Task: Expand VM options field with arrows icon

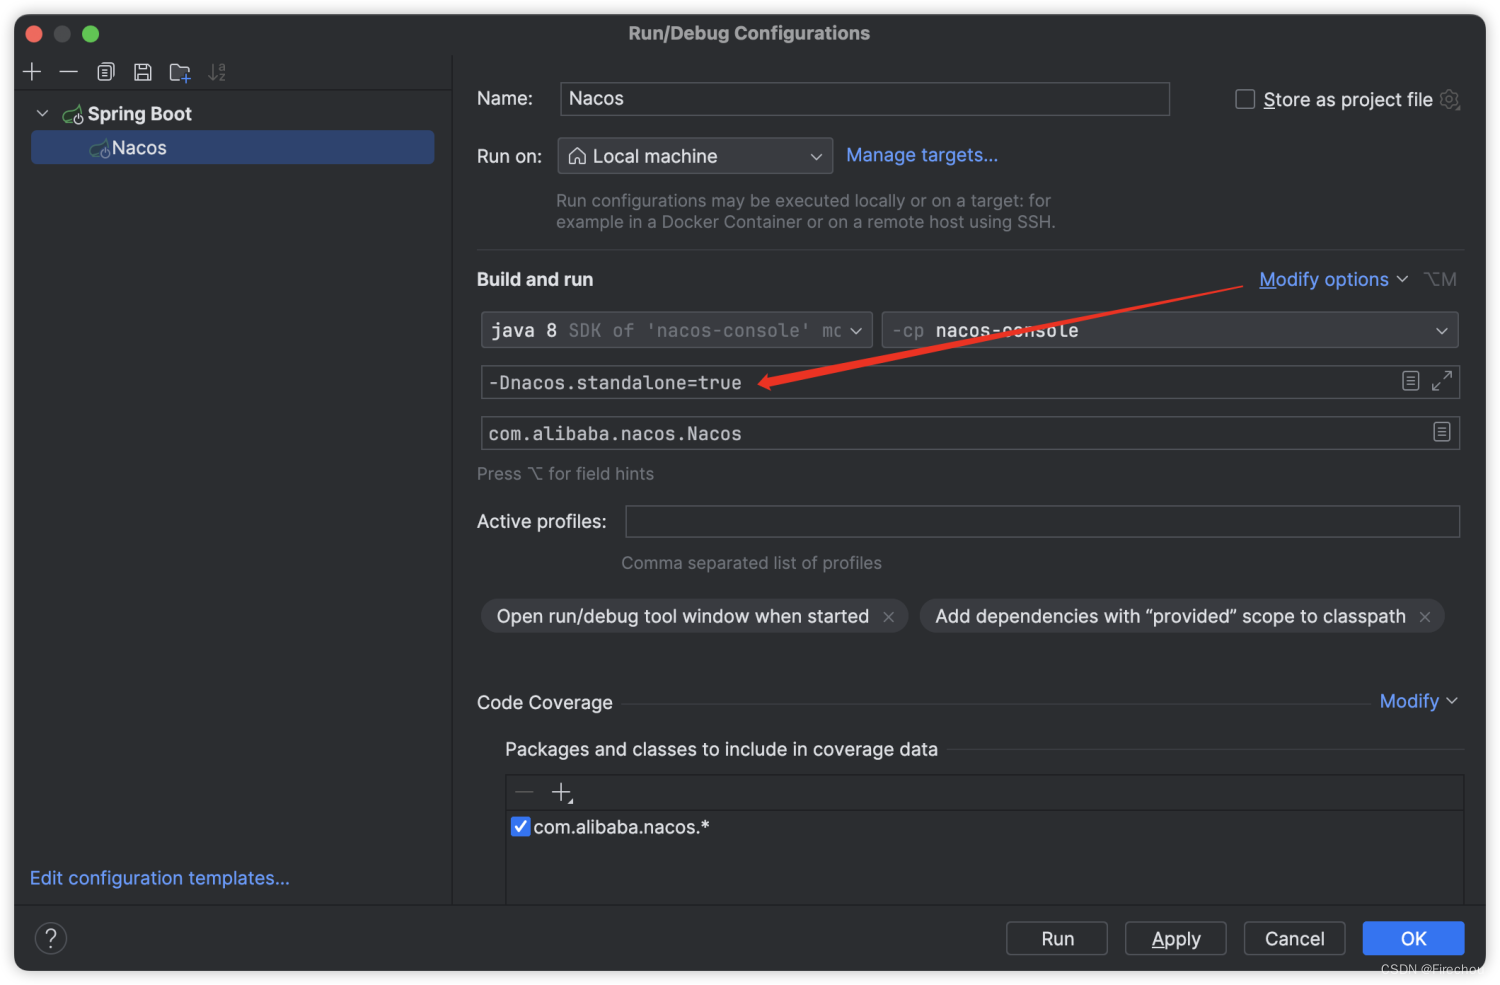Action: (x=1442, y=381)
